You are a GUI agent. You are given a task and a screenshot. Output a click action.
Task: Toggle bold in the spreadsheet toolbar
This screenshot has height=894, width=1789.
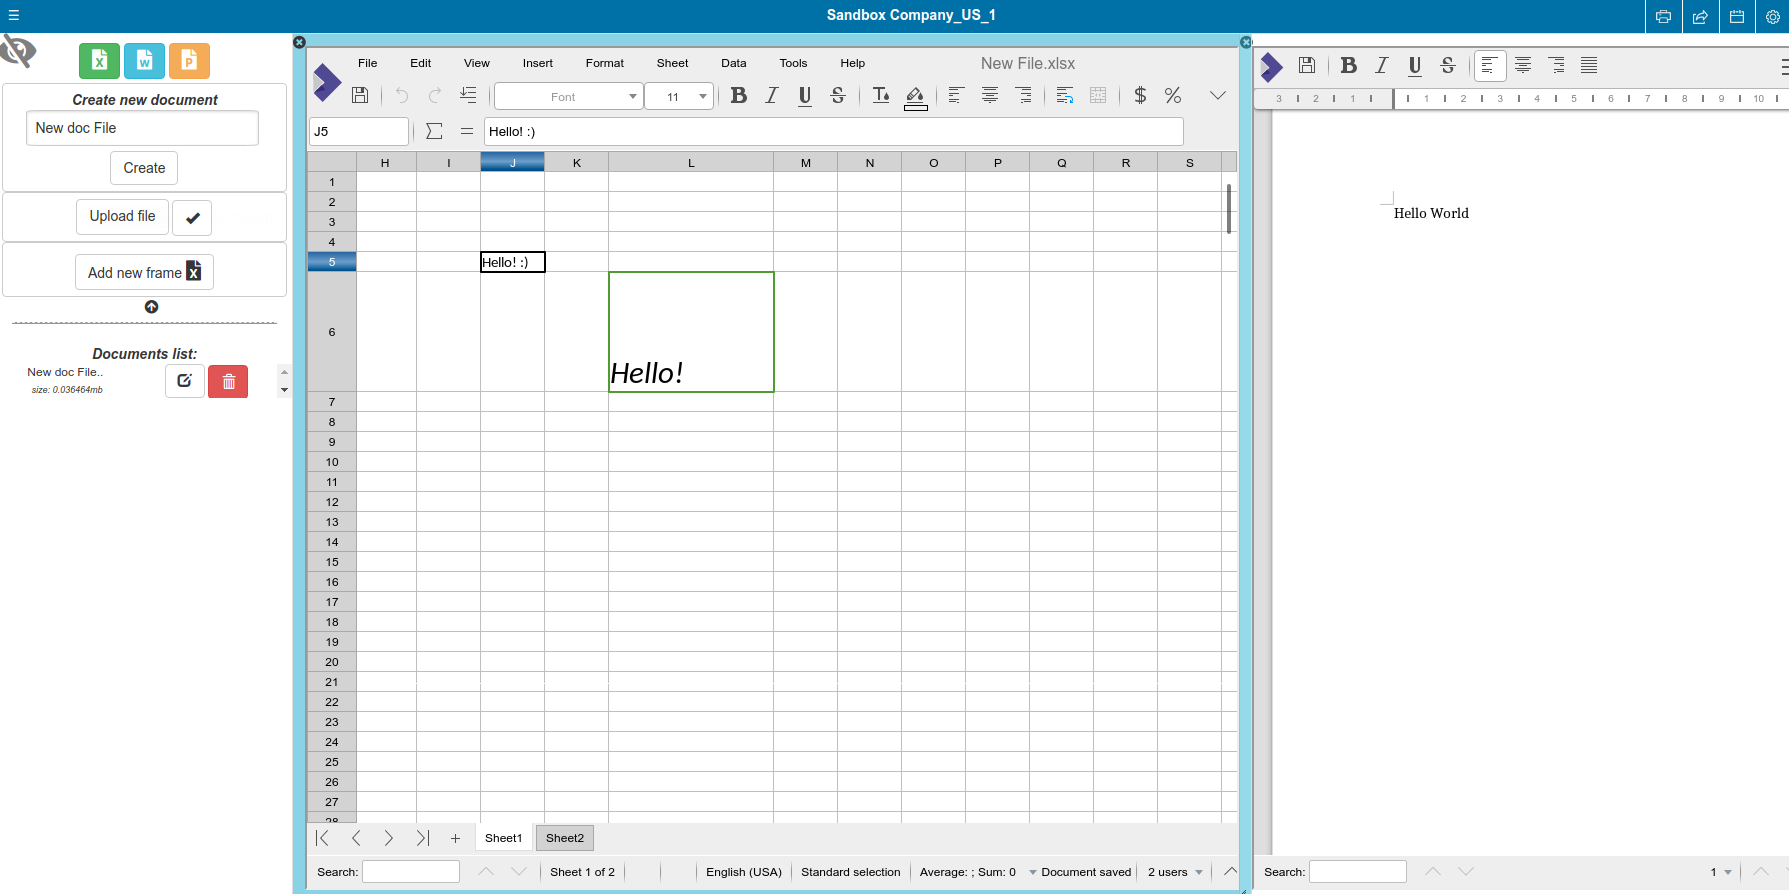pyautogui.click(x=739, y=95)
